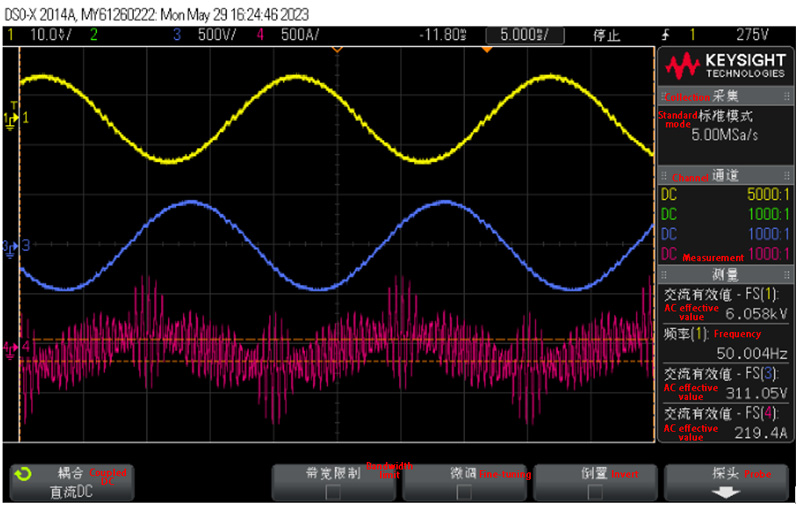
Task: Click the trigger rising edge icon
Action: (665, 35)
